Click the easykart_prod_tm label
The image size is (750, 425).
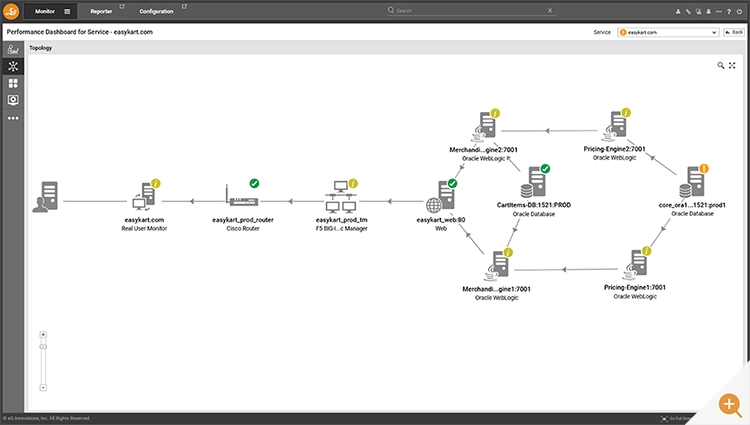(x=342, y=220)
